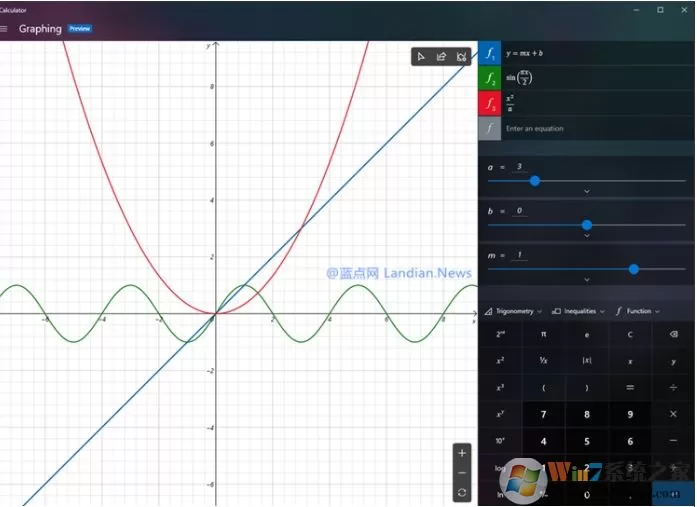697x507 pixels.
Task: Click the 2nd function shift key
Action: tap(501, 334)
